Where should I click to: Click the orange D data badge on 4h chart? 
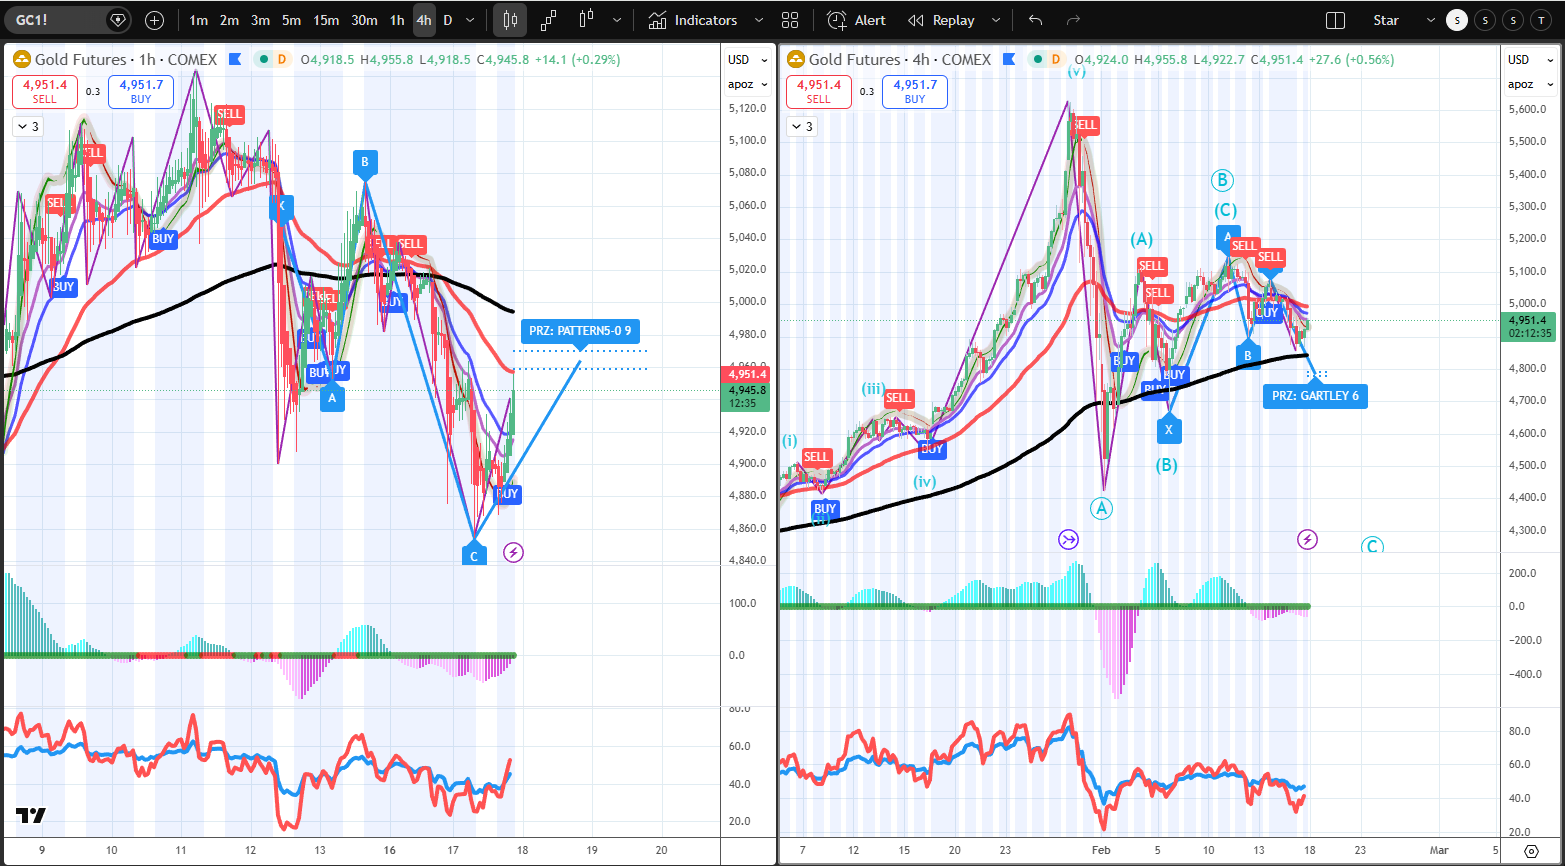(x=1057, y=59)
